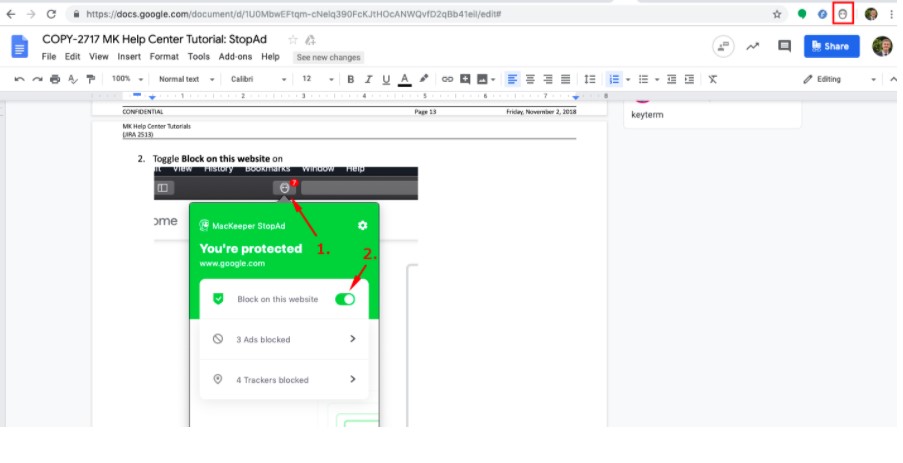
Task: Set right alignment
Action: tap(548, 79)
